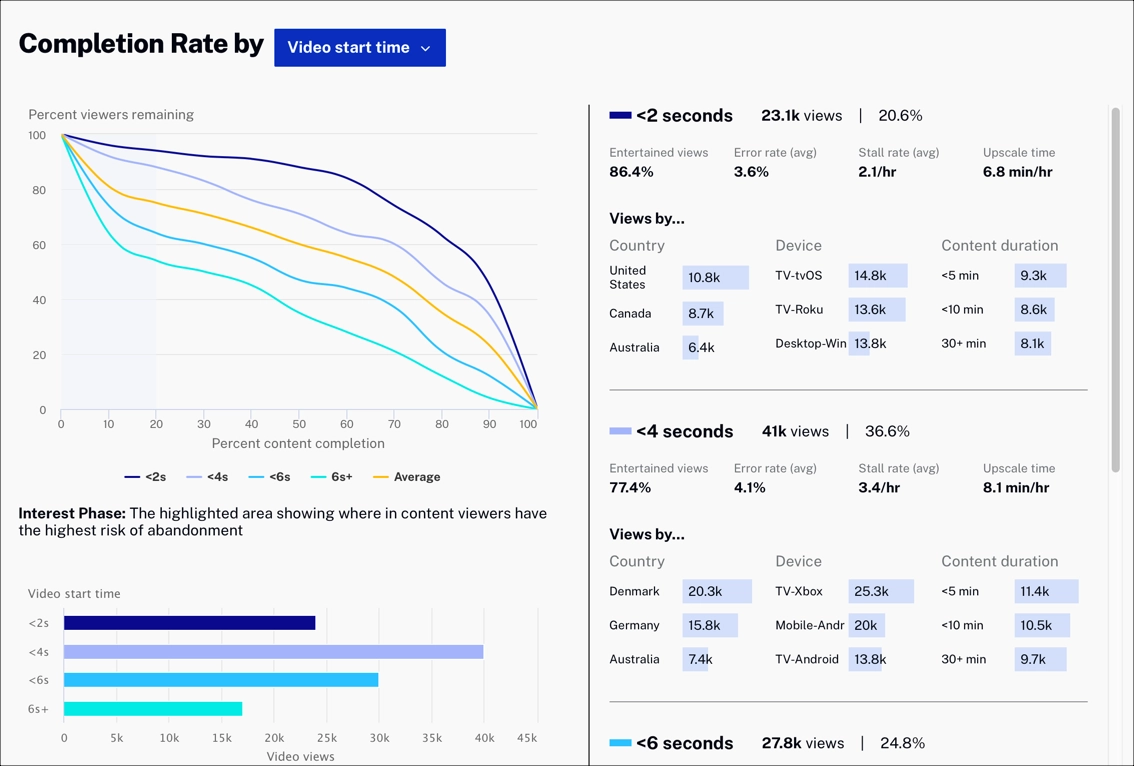This screenshot has width=1134, height=766.
Task: Select Denmark 20.3k country value
Action: 716,592
